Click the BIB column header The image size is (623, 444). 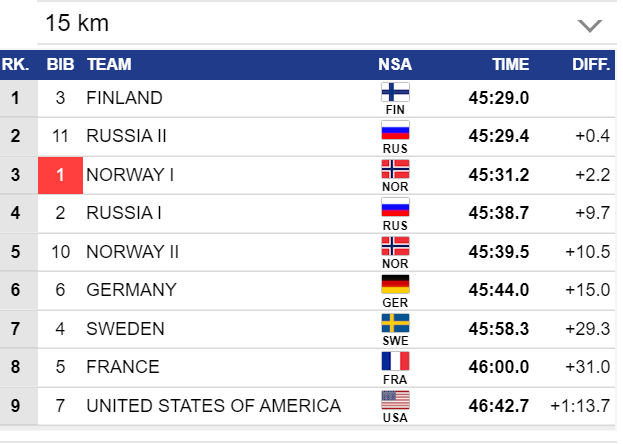point(60,65)
